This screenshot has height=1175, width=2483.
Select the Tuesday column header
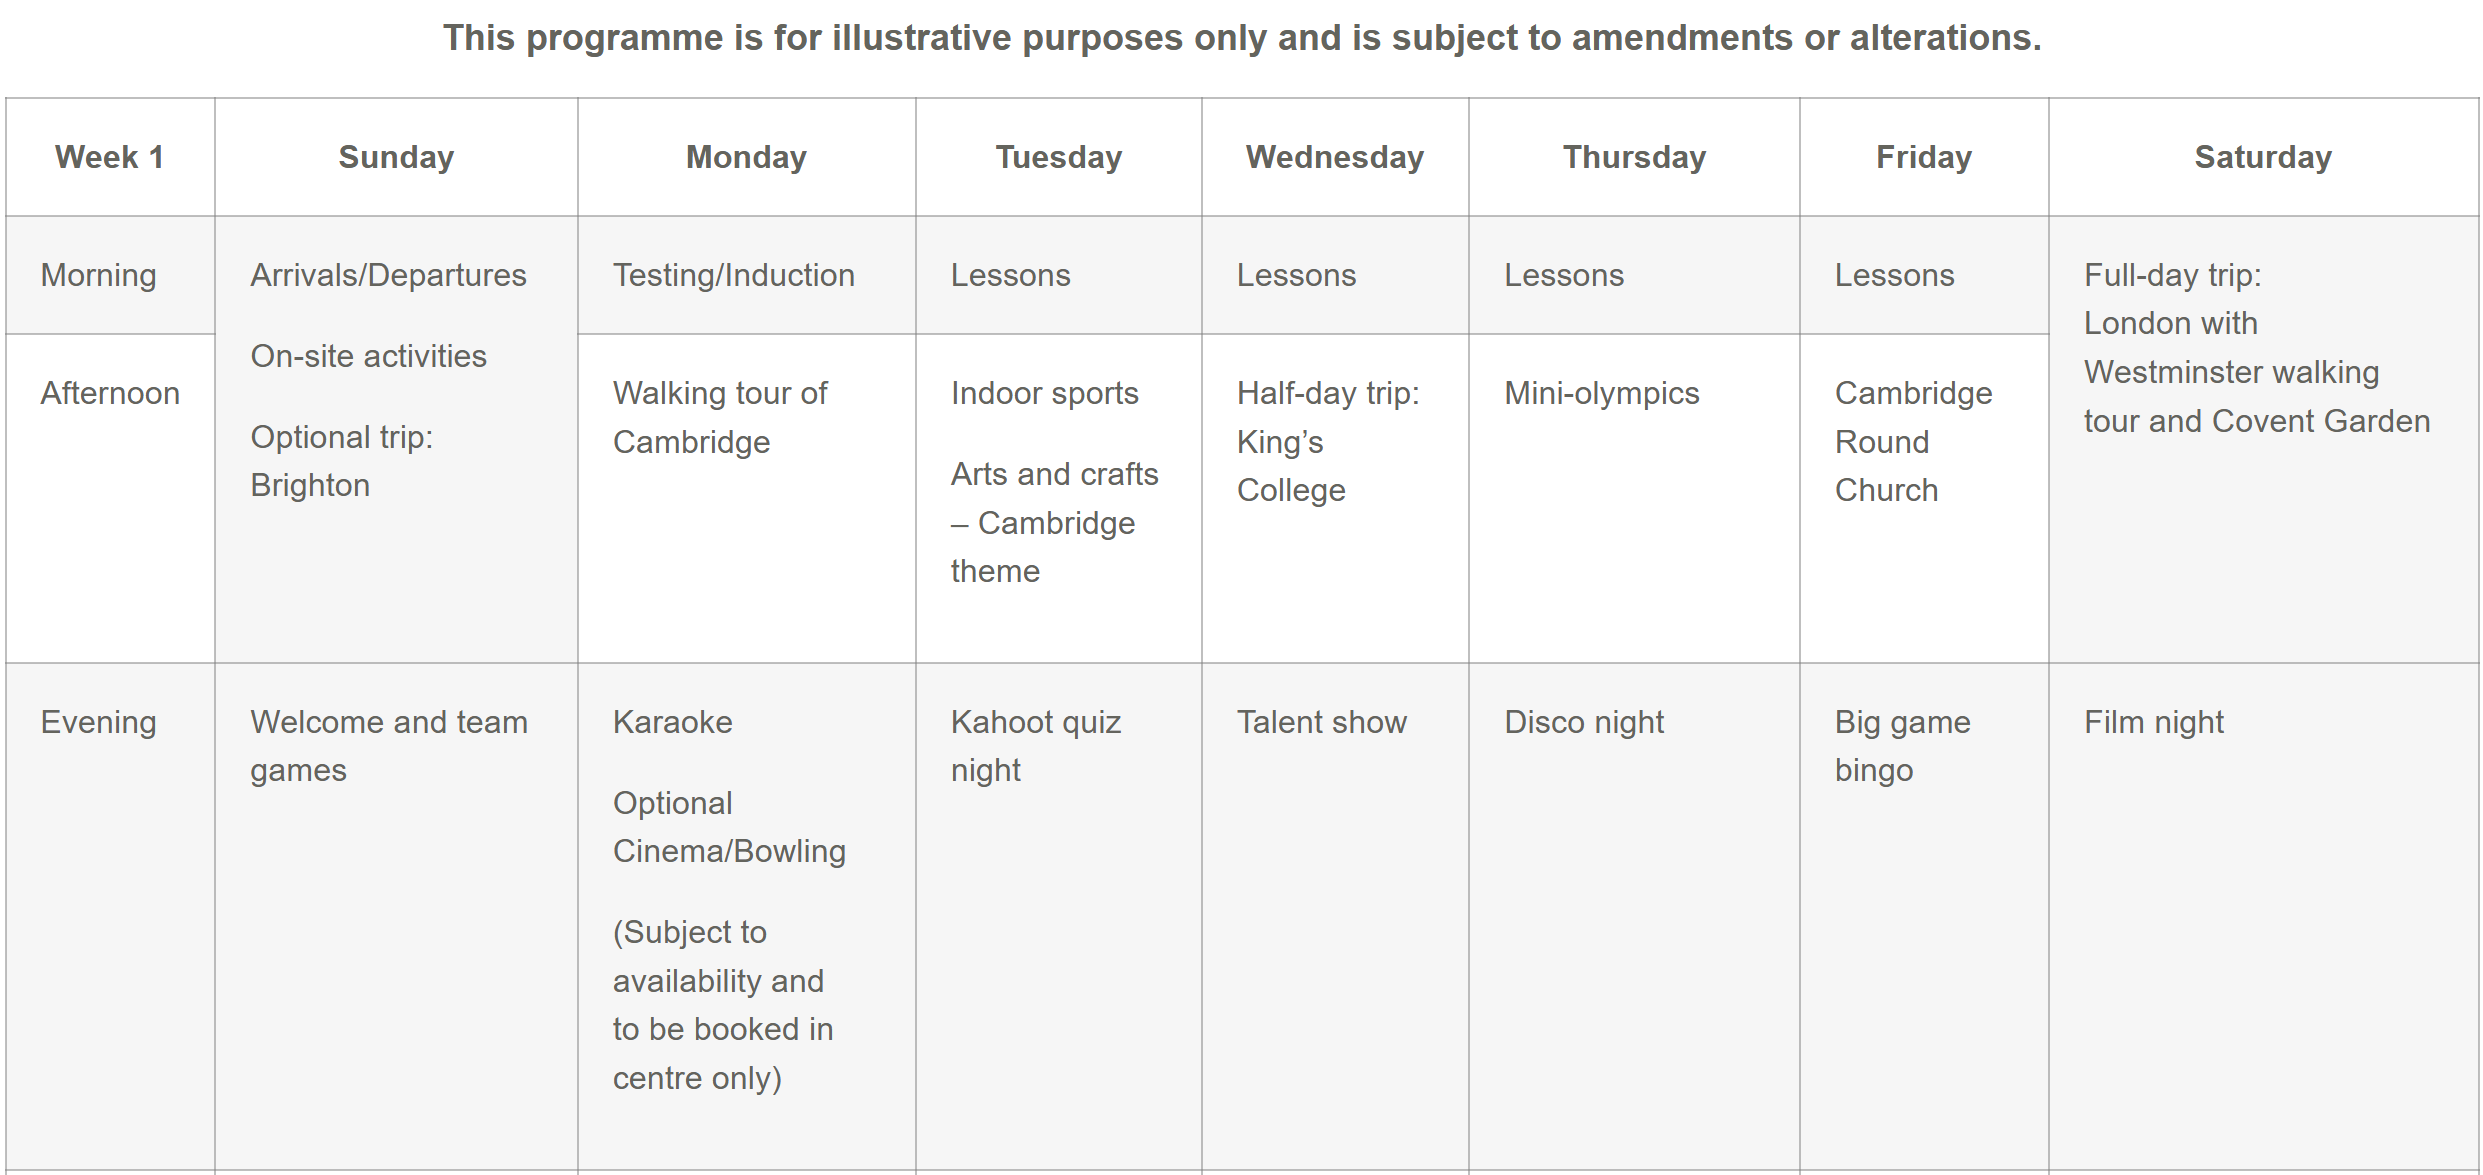coord(1058,157)
